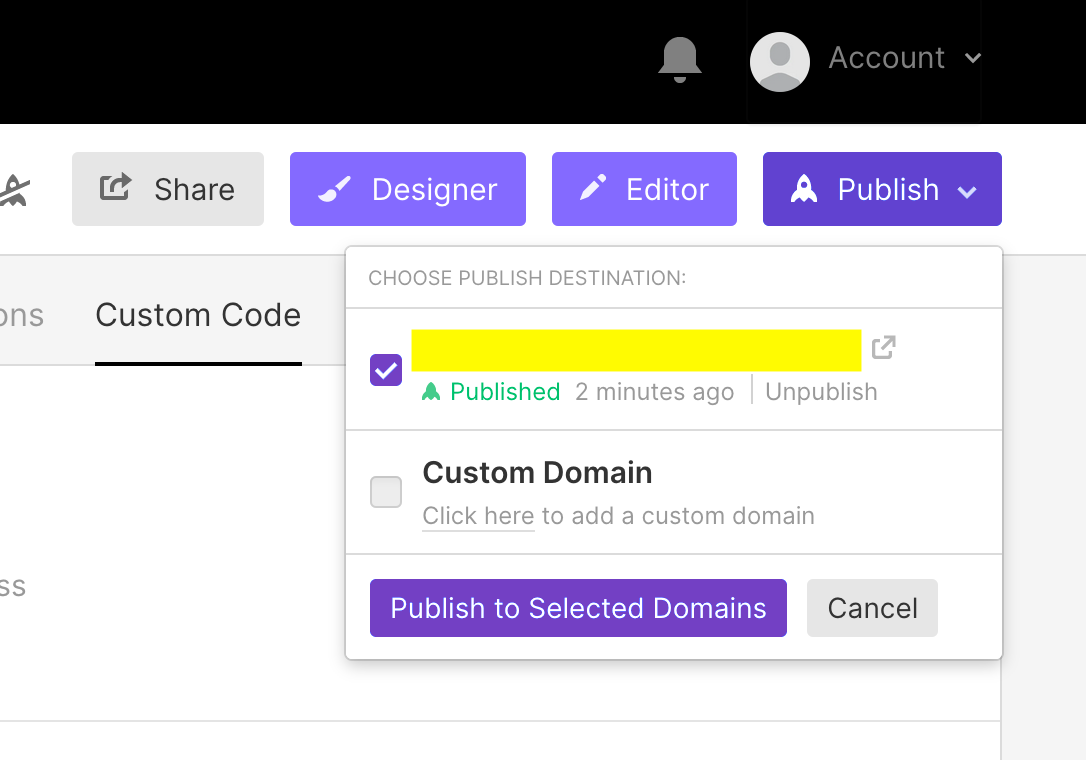The width and height of the screenshot is (1086, 760).
Task: Switch to the Custom Code tab
Action: click(x=198, y=316)
